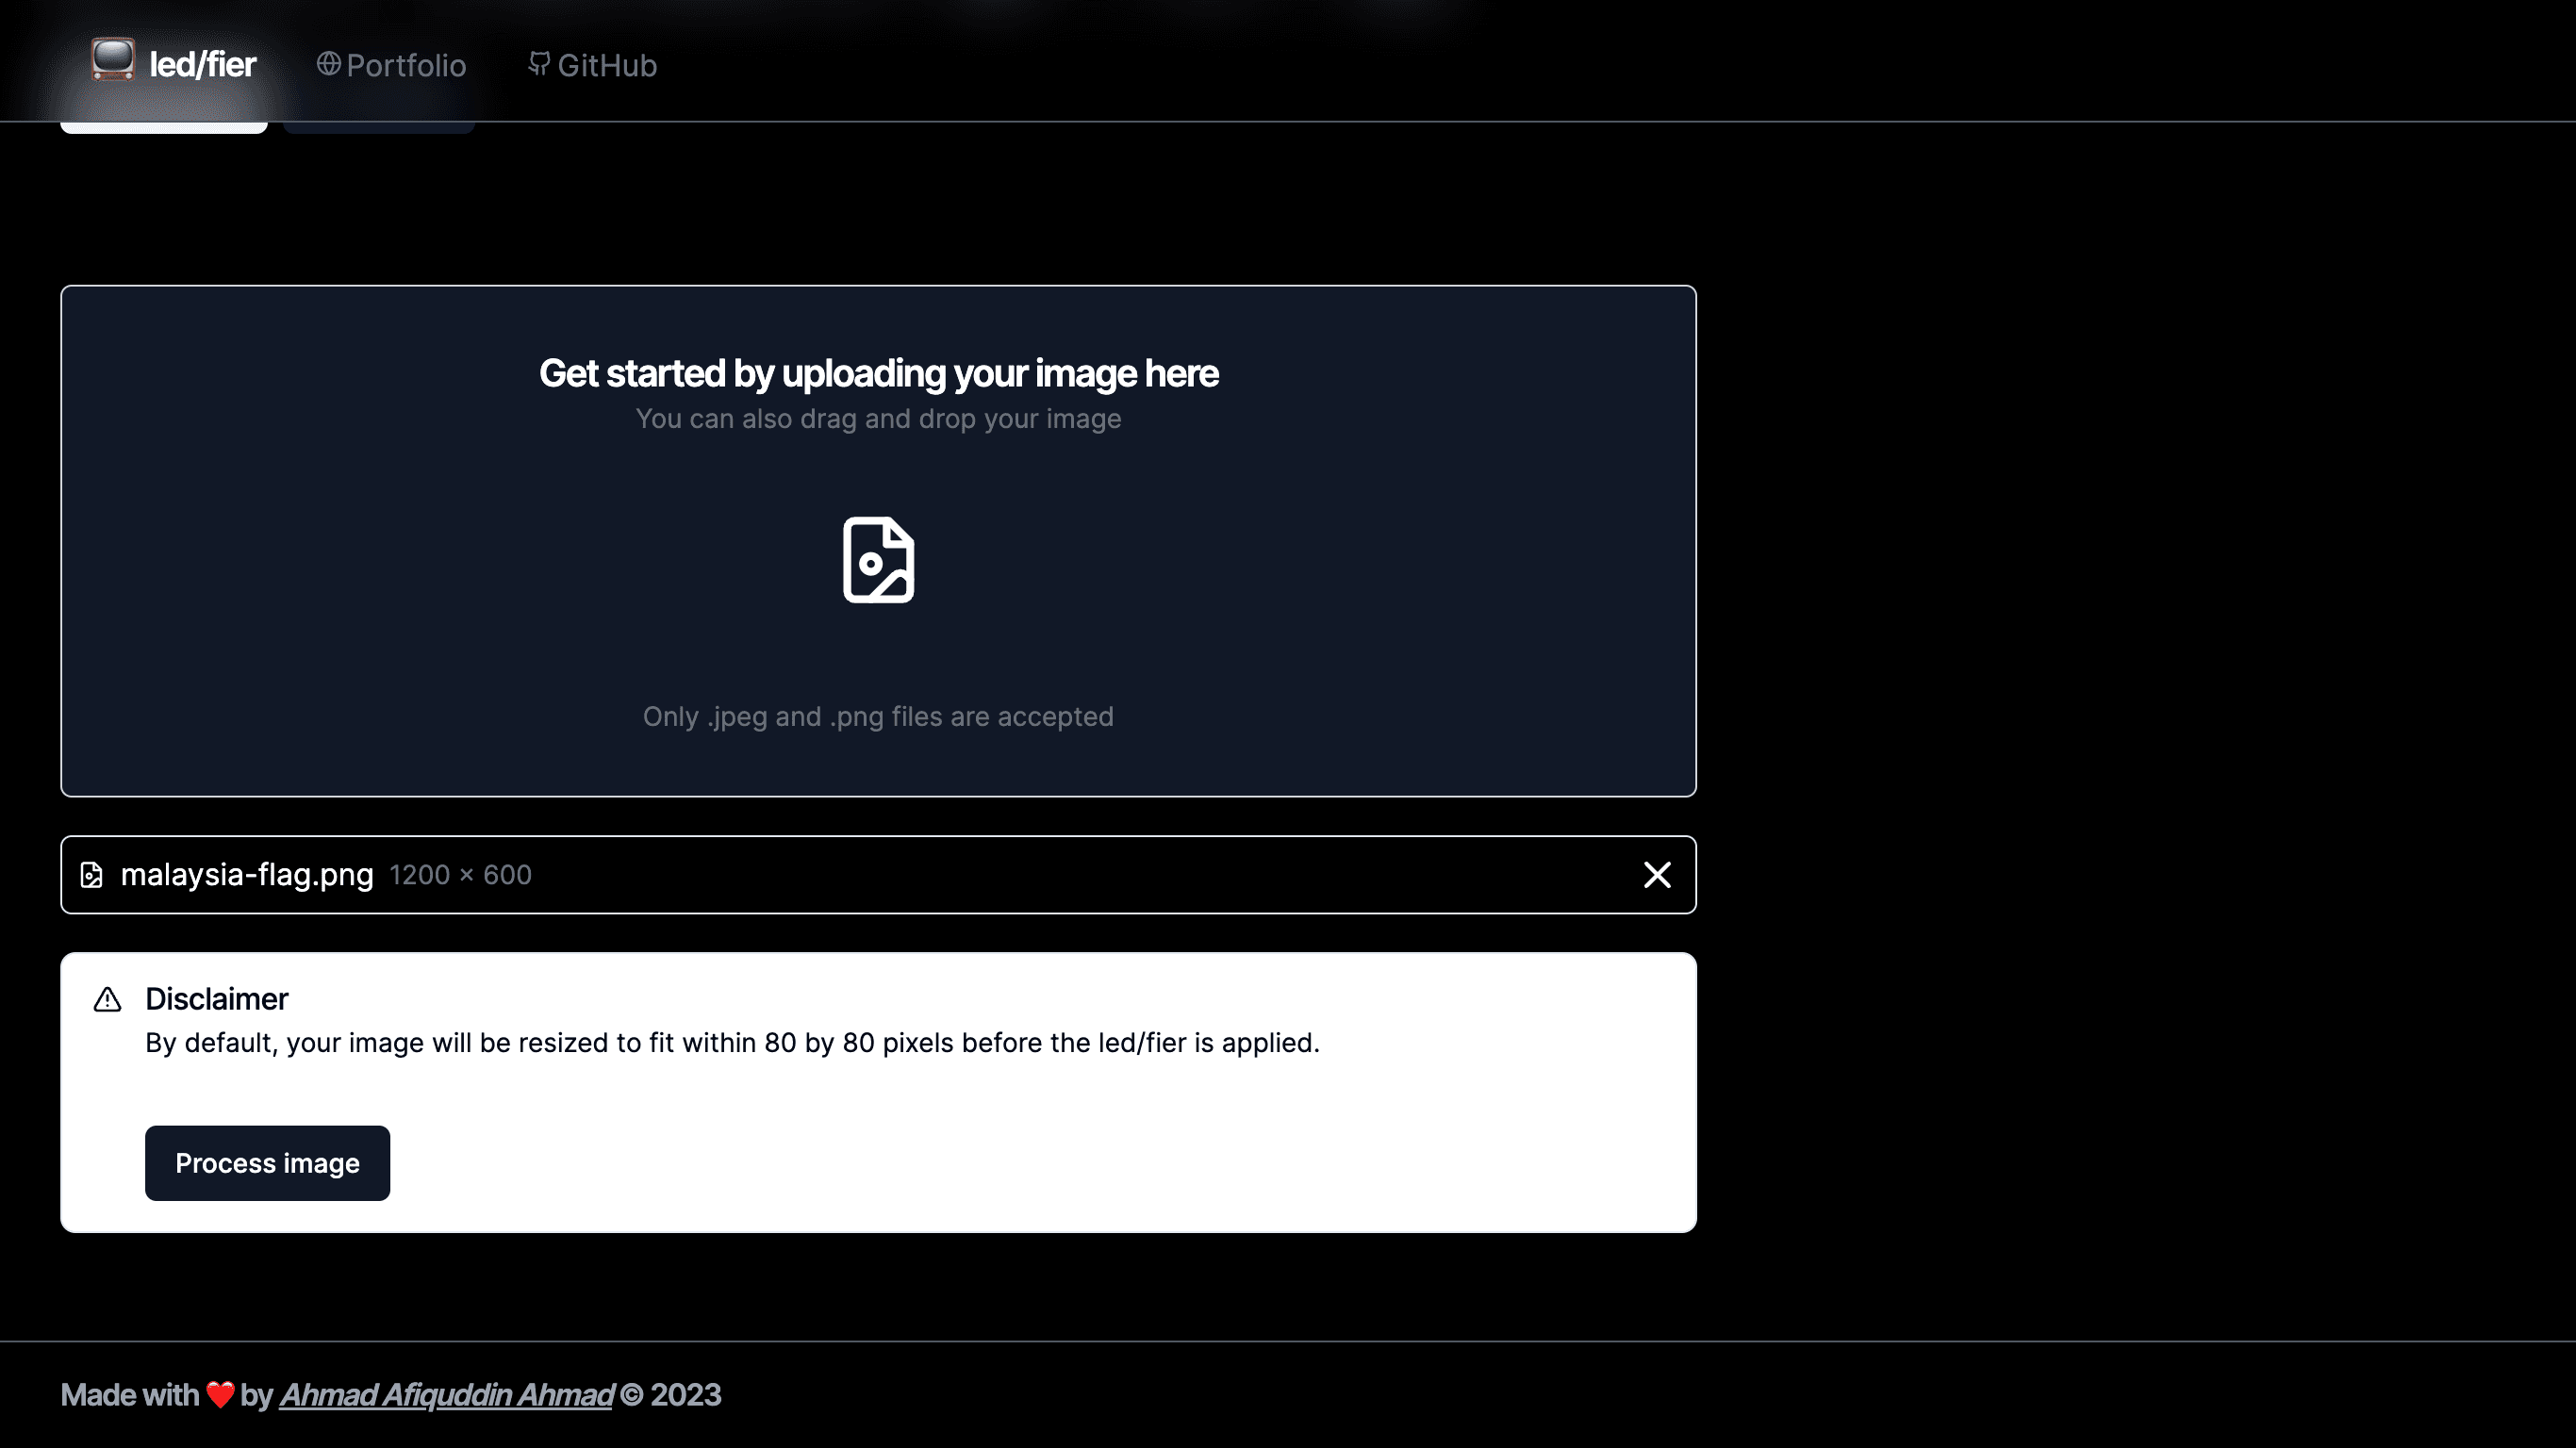The image size is (2576, 1448).
Task: Click the red heart emoji in footer
Action: [x=220, y=1395]
